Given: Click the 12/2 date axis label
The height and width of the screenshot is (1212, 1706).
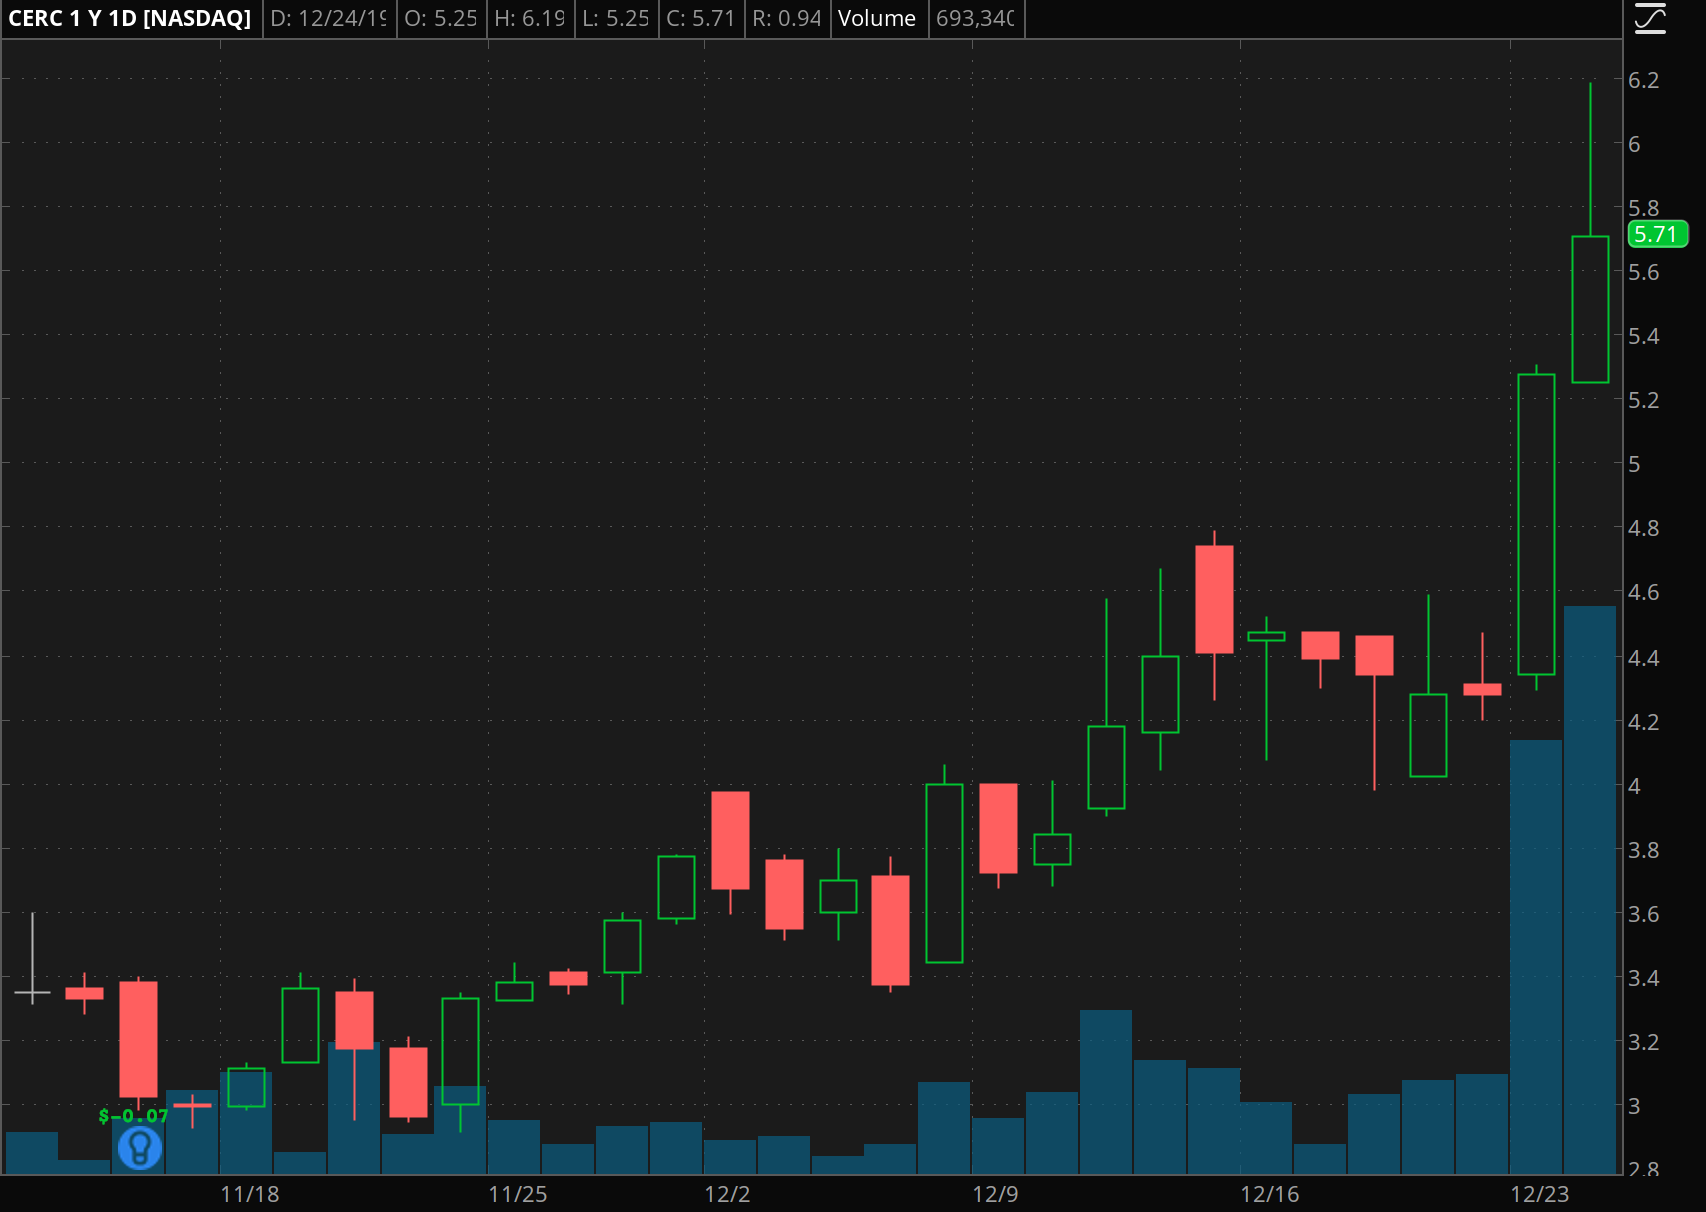Looking at the screenshot, I should click(x=727, y=1194).
